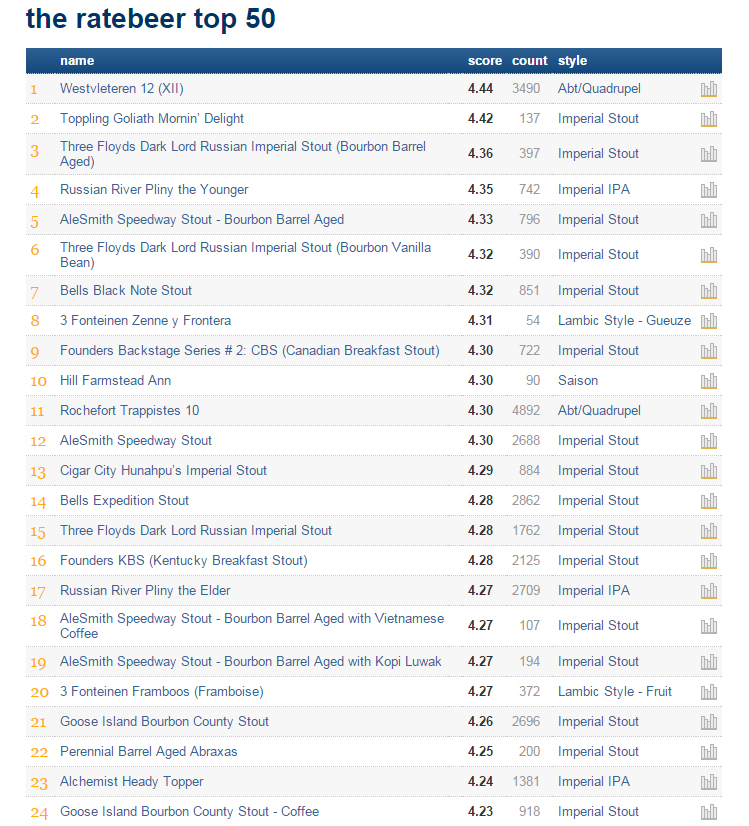
Task: Open the stats chart icon for Toppling Goliath Mornin' Delight
Action: (709, 119)
